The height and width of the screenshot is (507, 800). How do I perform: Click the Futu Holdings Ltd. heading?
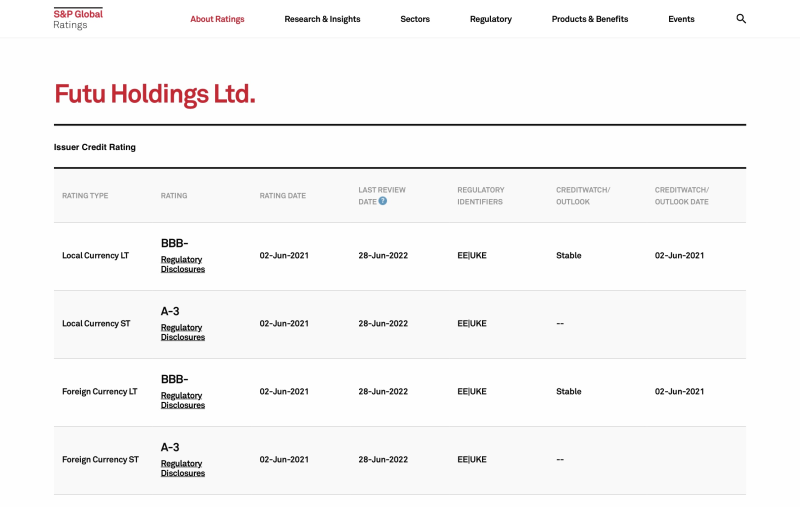pos(155,94)
